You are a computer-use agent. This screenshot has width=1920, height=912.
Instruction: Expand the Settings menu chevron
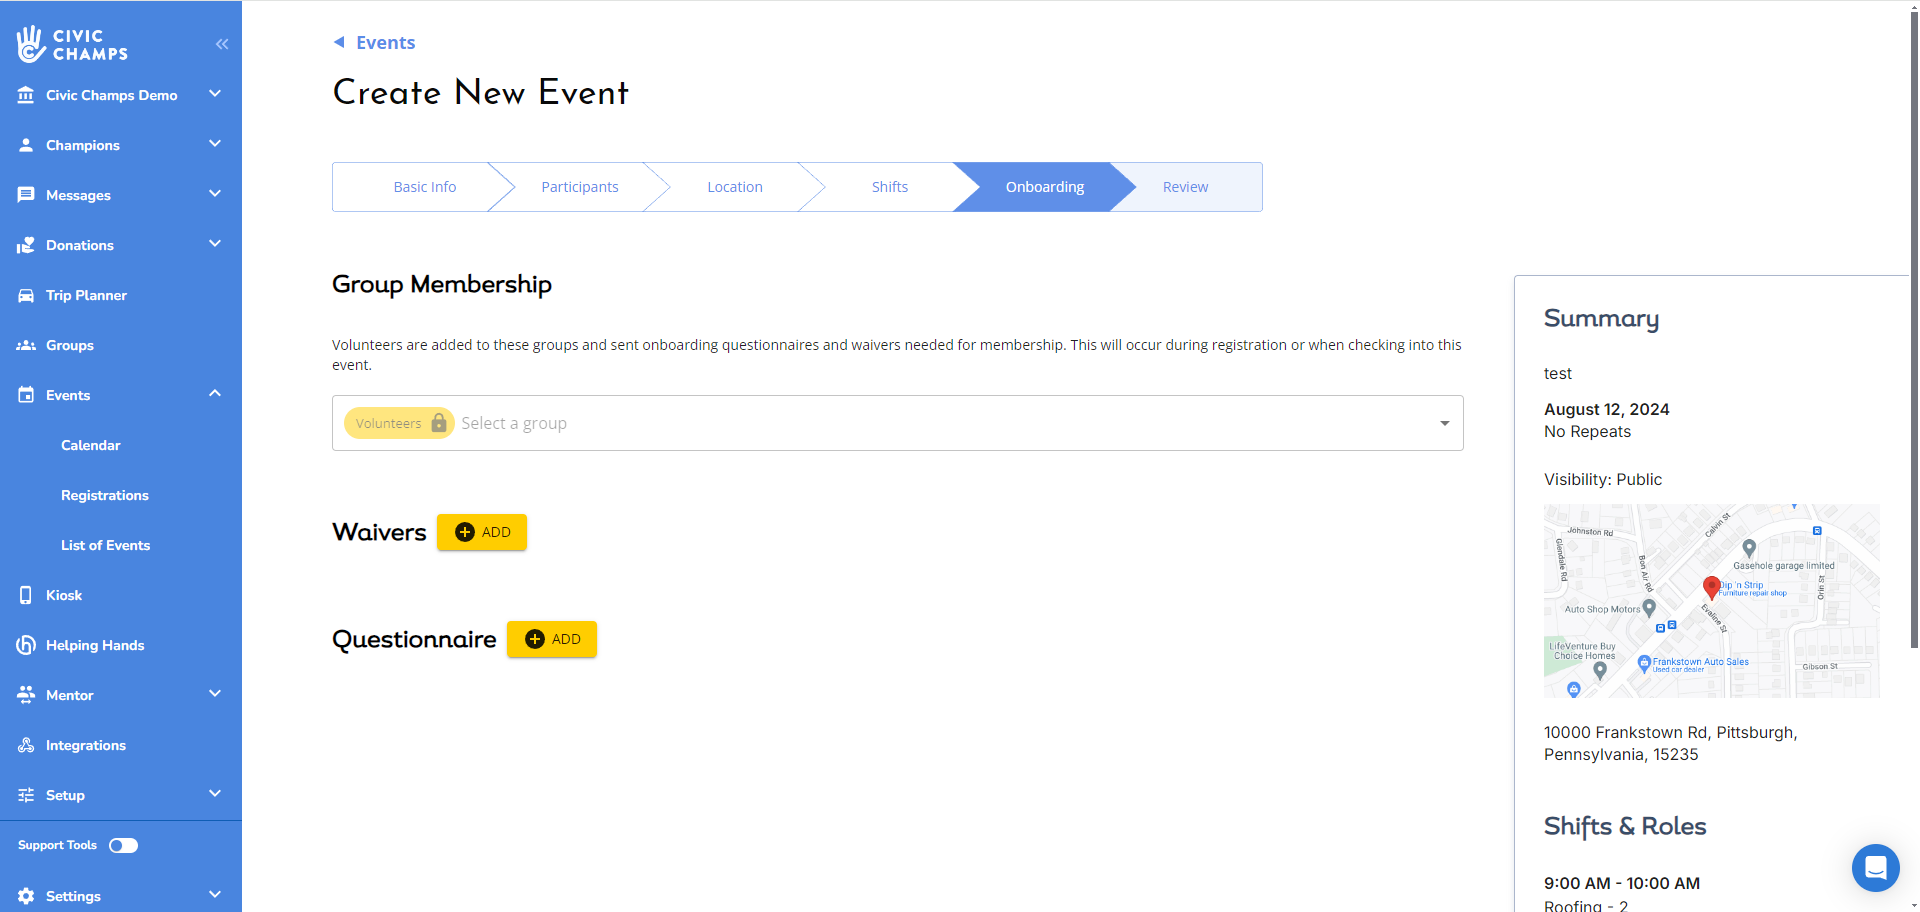point(215,895)
